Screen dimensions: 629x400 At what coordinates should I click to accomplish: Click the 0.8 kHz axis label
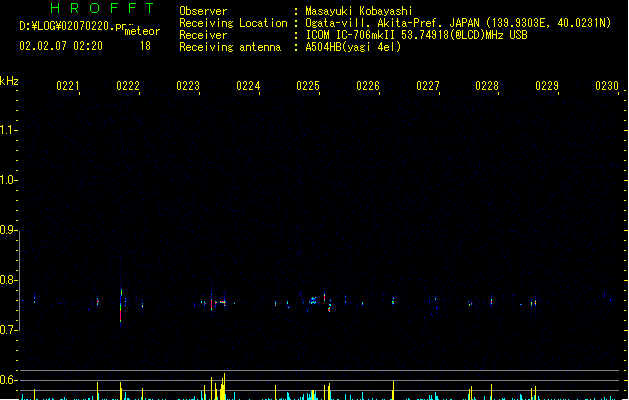(8, 280)
